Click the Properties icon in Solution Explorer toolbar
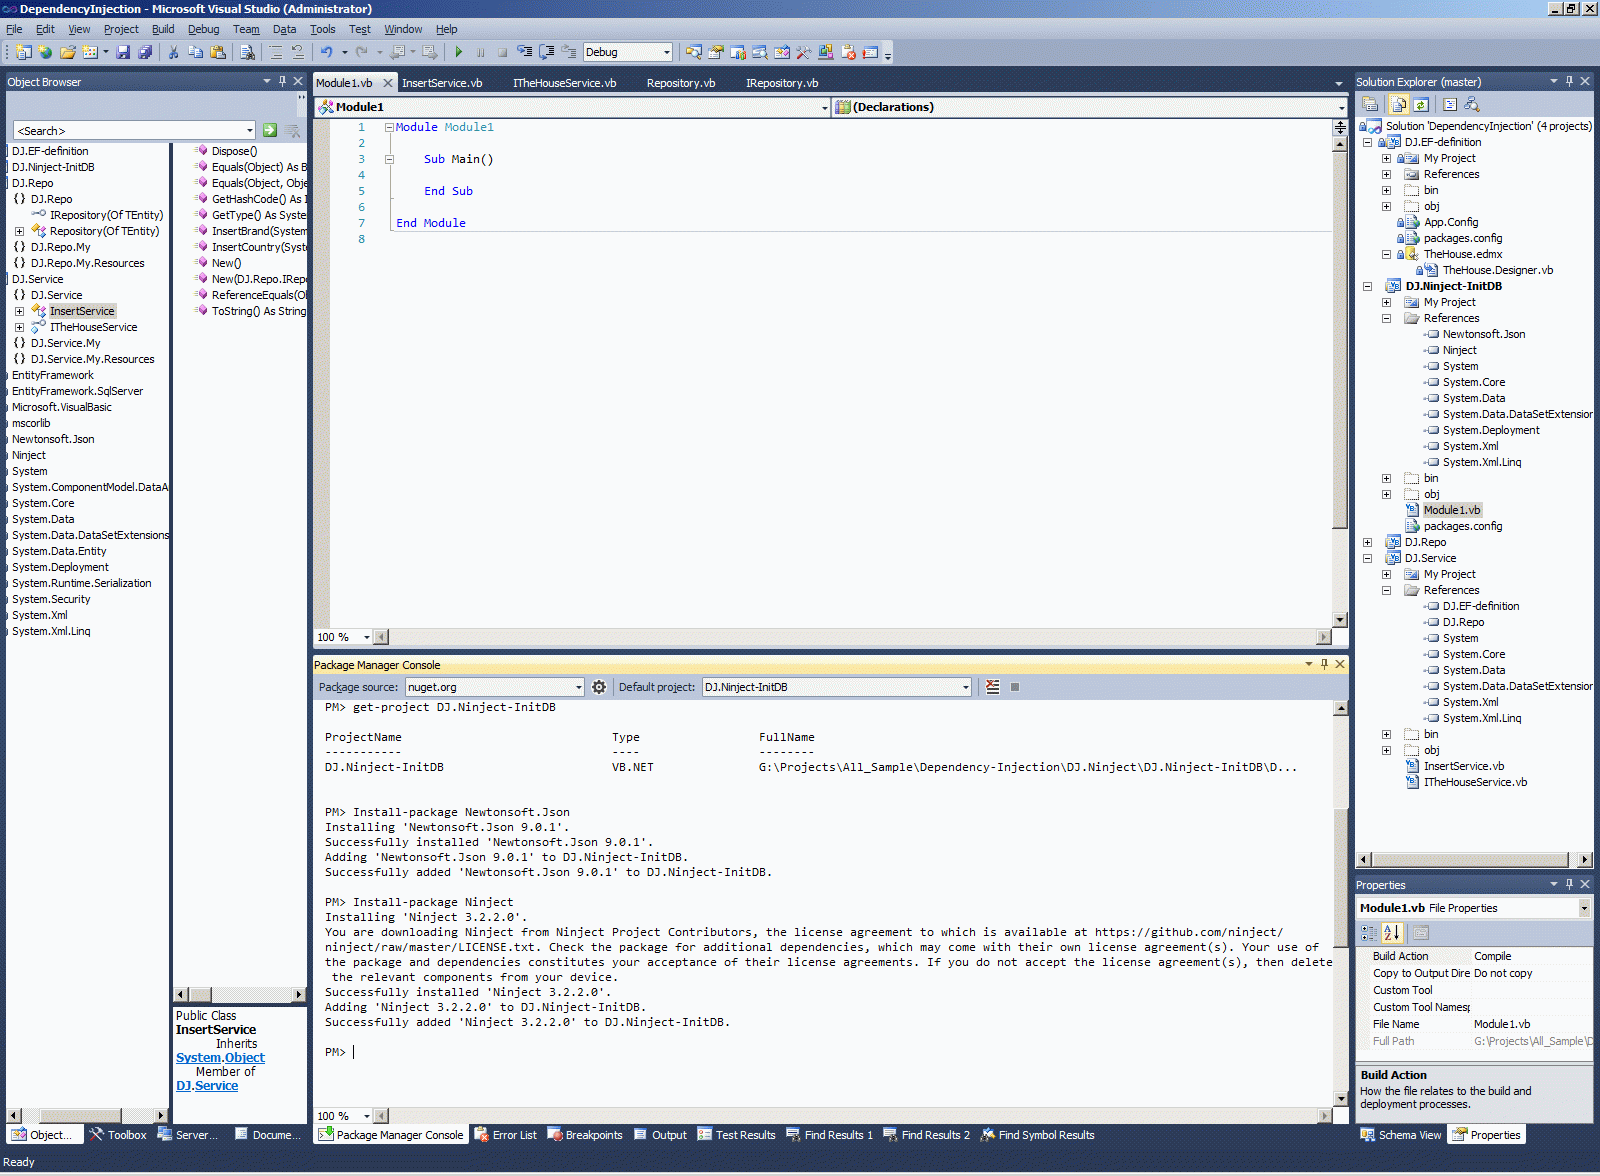Screen dimensions: 1600x1176 (1370, 104)
